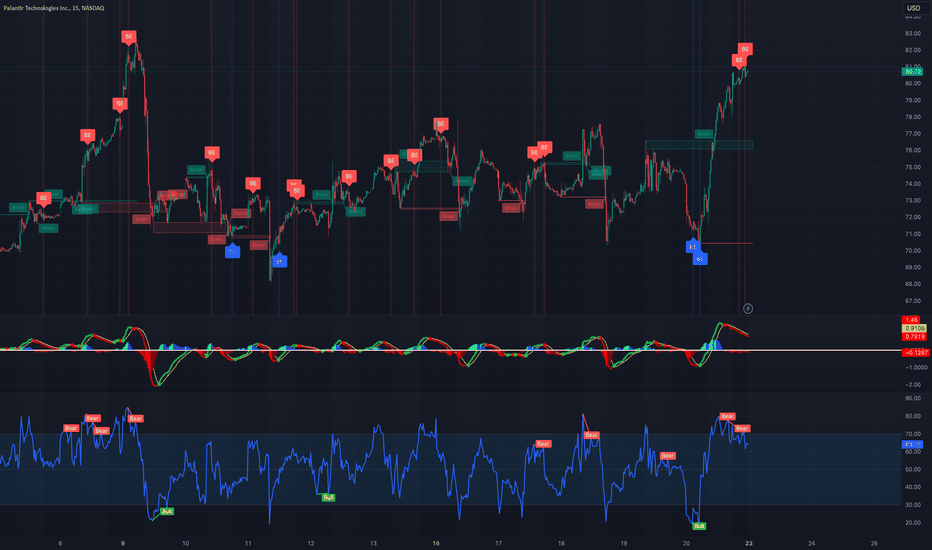Click the 83.00 level on the price axis

tap(912, 33)
